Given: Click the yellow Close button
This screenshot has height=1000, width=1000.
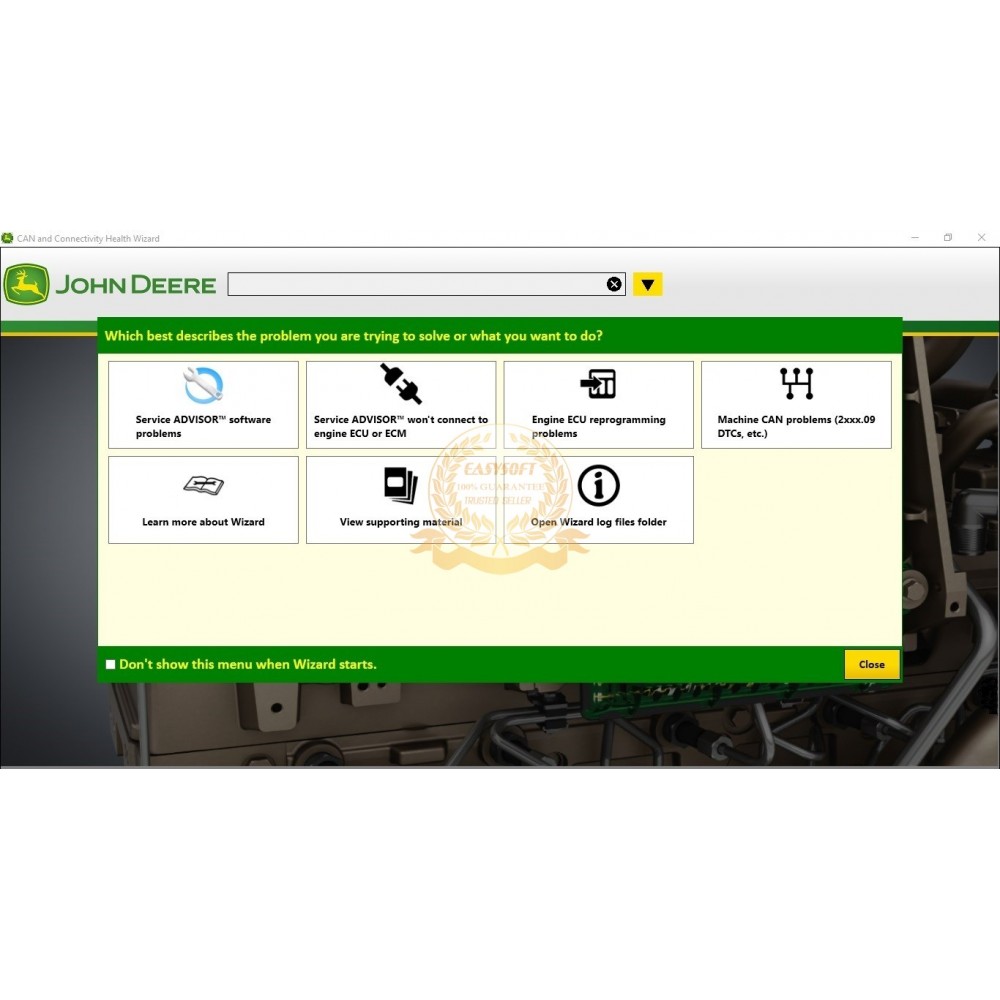Looking at the screenshot, I should [871, 664].
